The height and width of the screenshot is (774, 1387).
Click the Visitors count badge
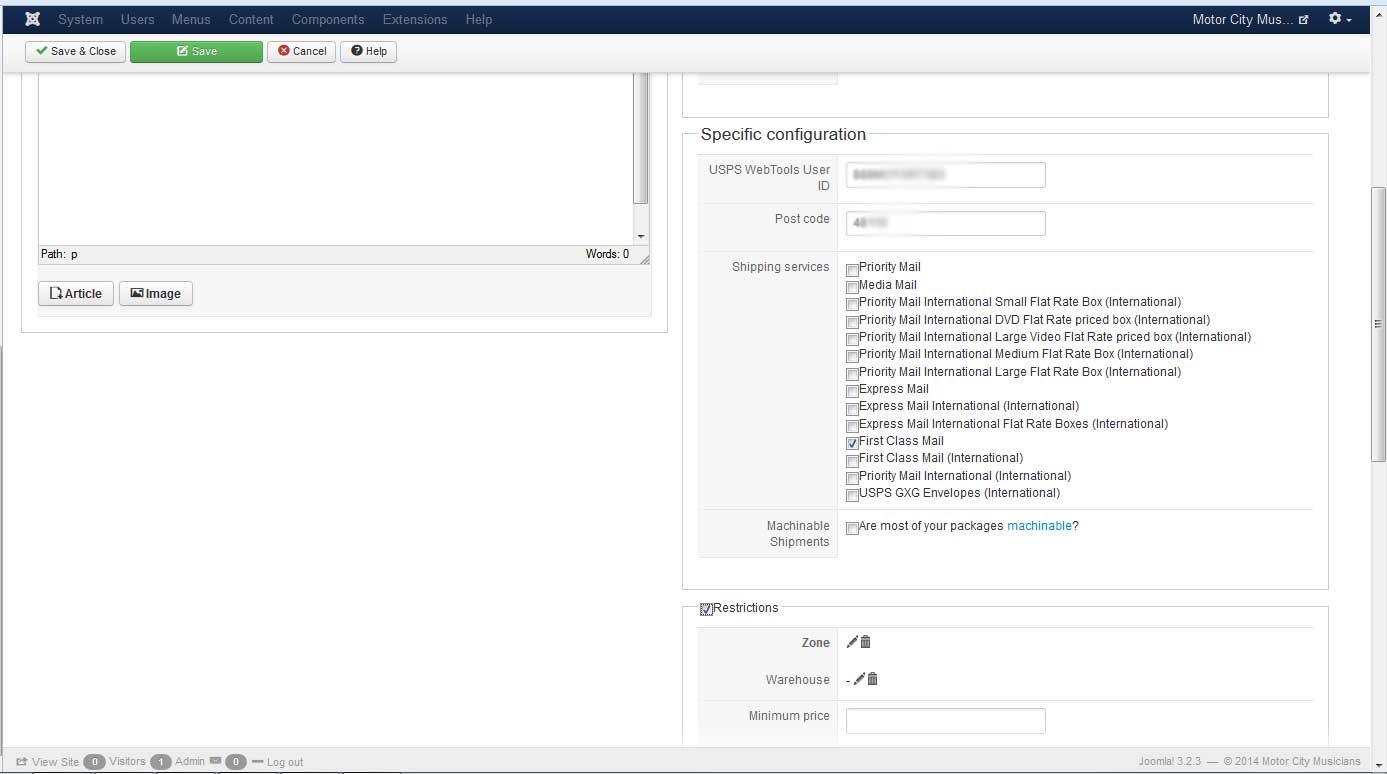[94, 762]
